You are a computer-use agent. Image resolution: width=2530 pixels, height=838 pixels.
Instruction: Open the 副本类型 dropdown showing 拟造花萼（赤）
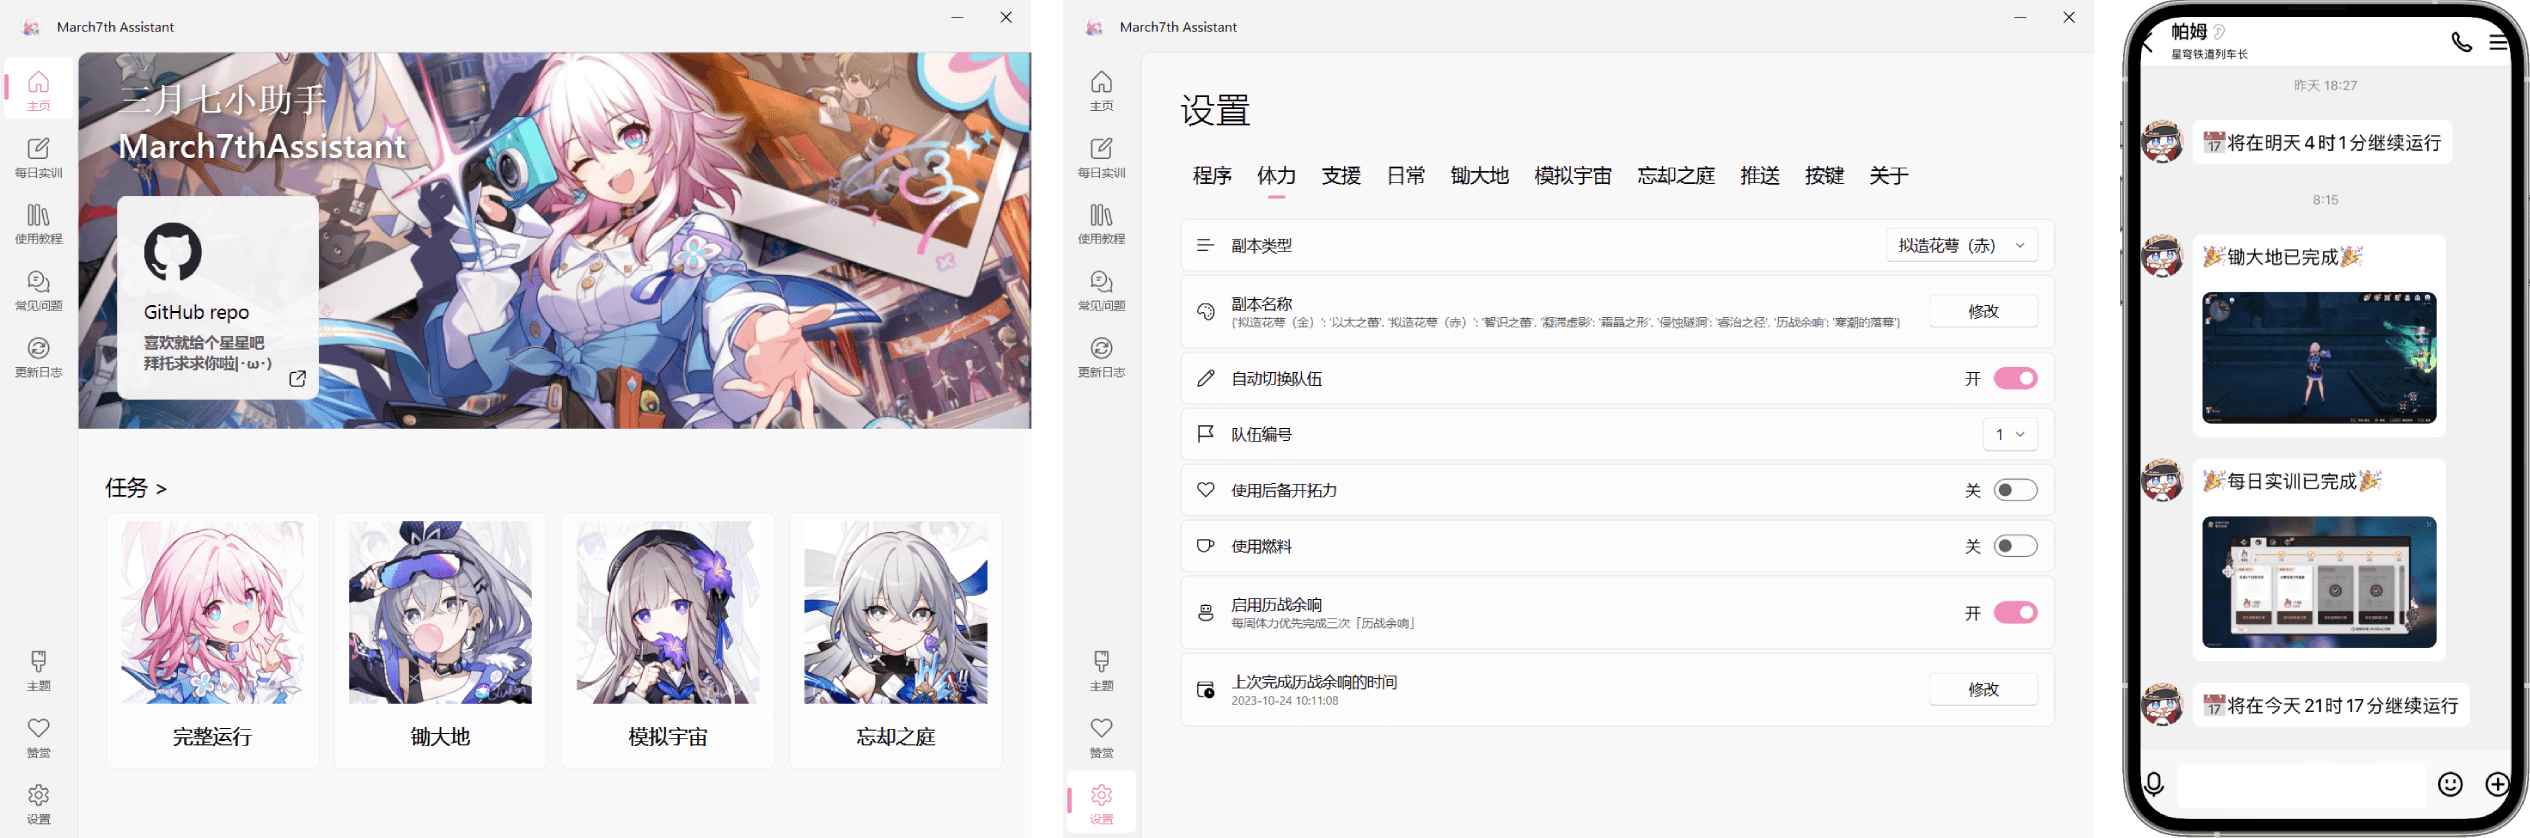(1961, 246)
